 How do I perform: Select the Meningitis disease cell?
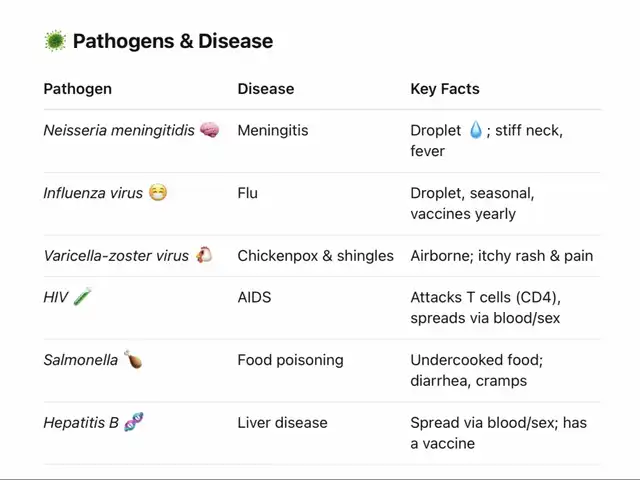273,131
